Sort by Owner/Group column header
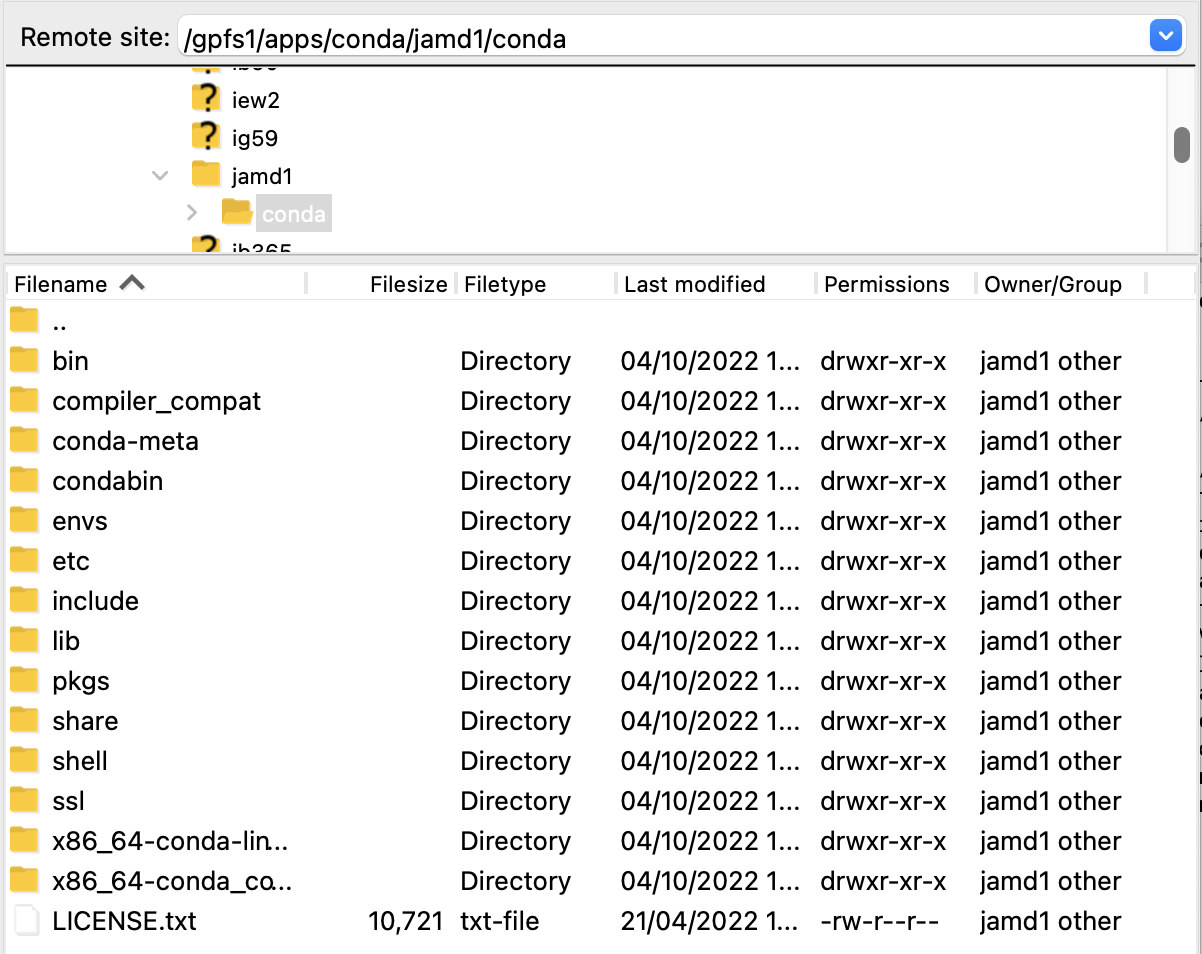This screenshot has width=1202, height=954. pyautogui.click(x=1053, y=284)
